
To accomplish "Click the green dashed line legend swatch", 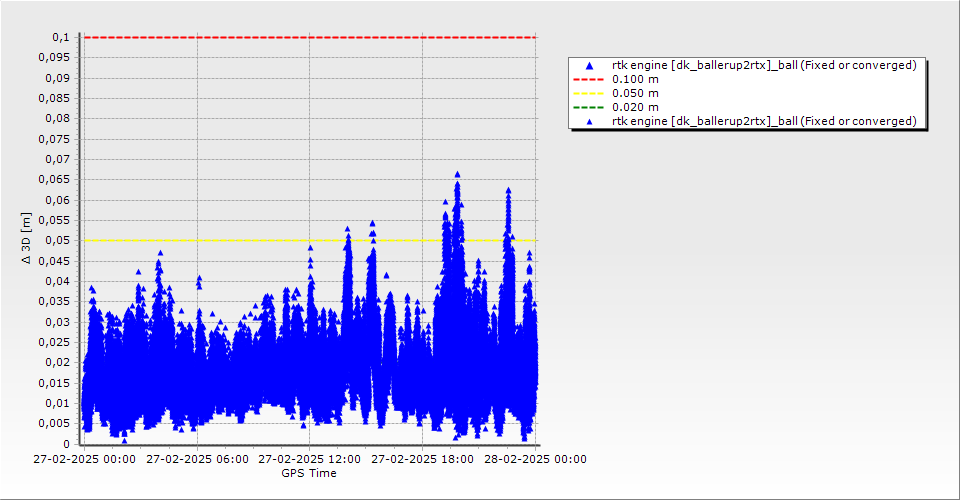I will 588,108.
